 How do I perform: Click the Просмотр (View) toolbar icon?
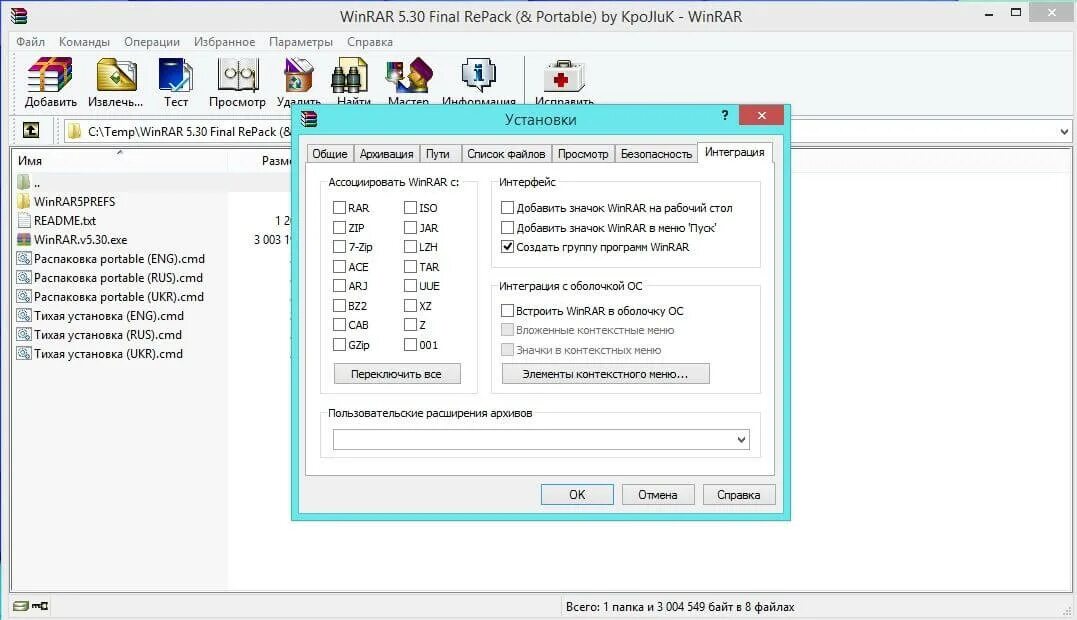click(238, 75)
